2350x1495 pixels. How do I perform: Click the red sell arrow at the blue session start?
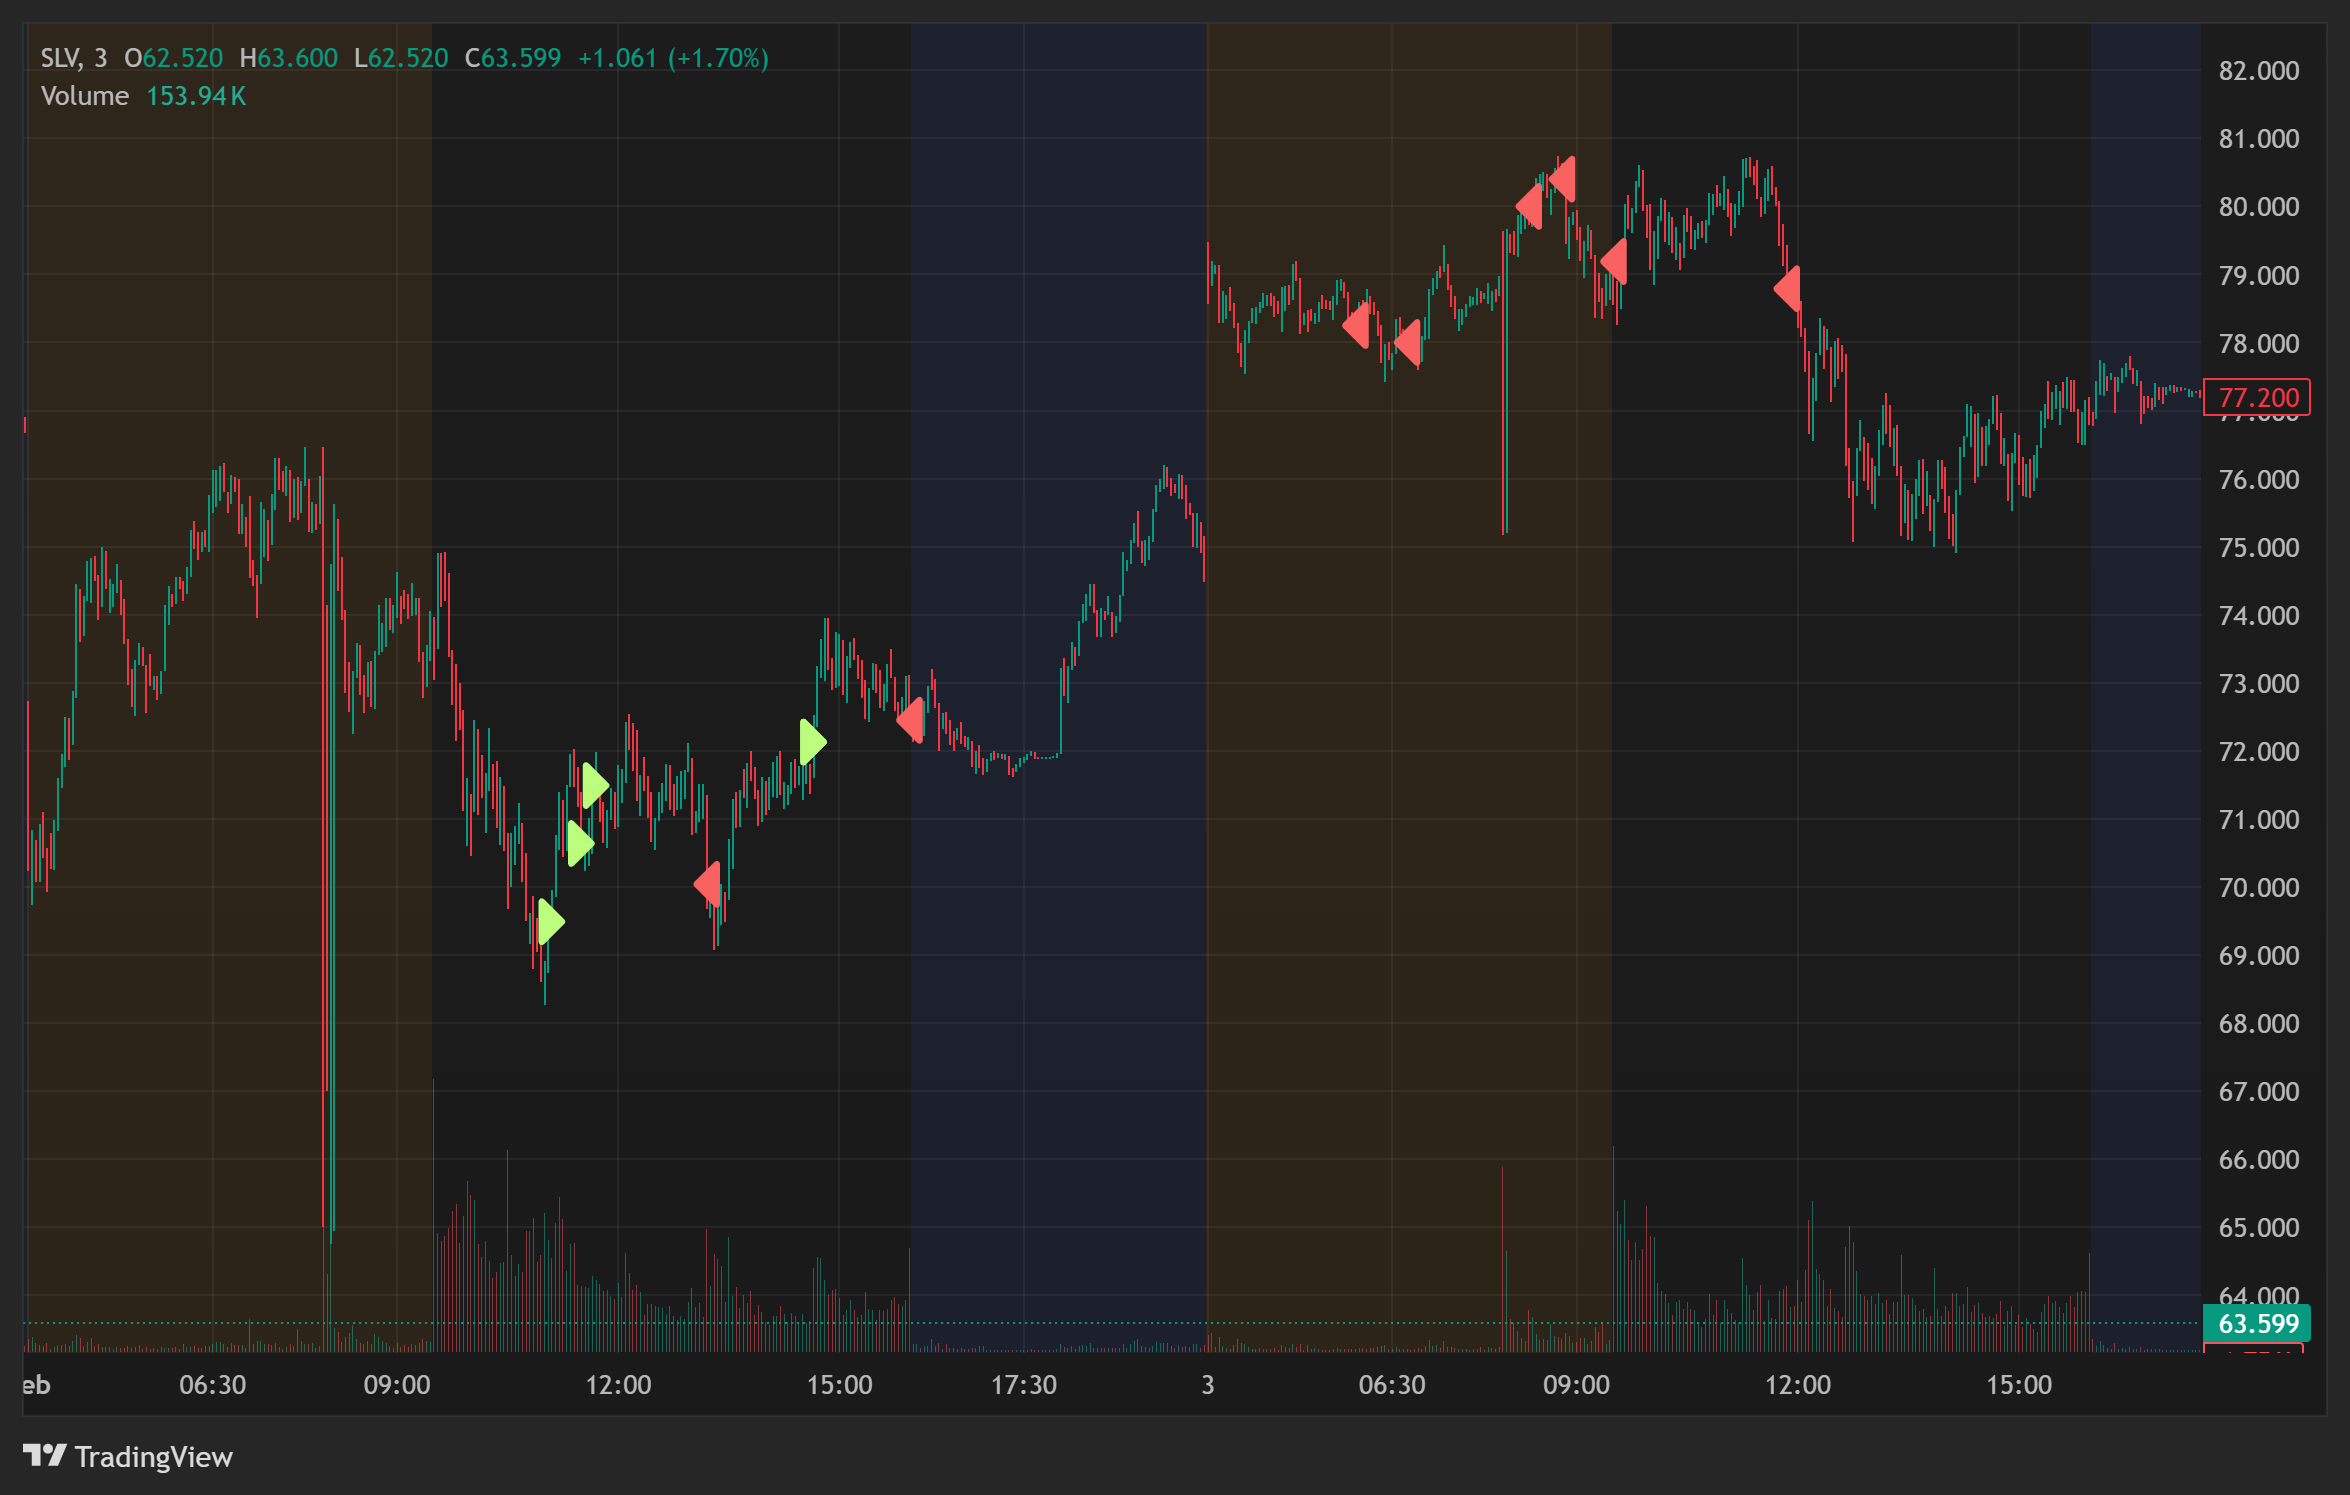pyautogui.click(x=911, y=720)
